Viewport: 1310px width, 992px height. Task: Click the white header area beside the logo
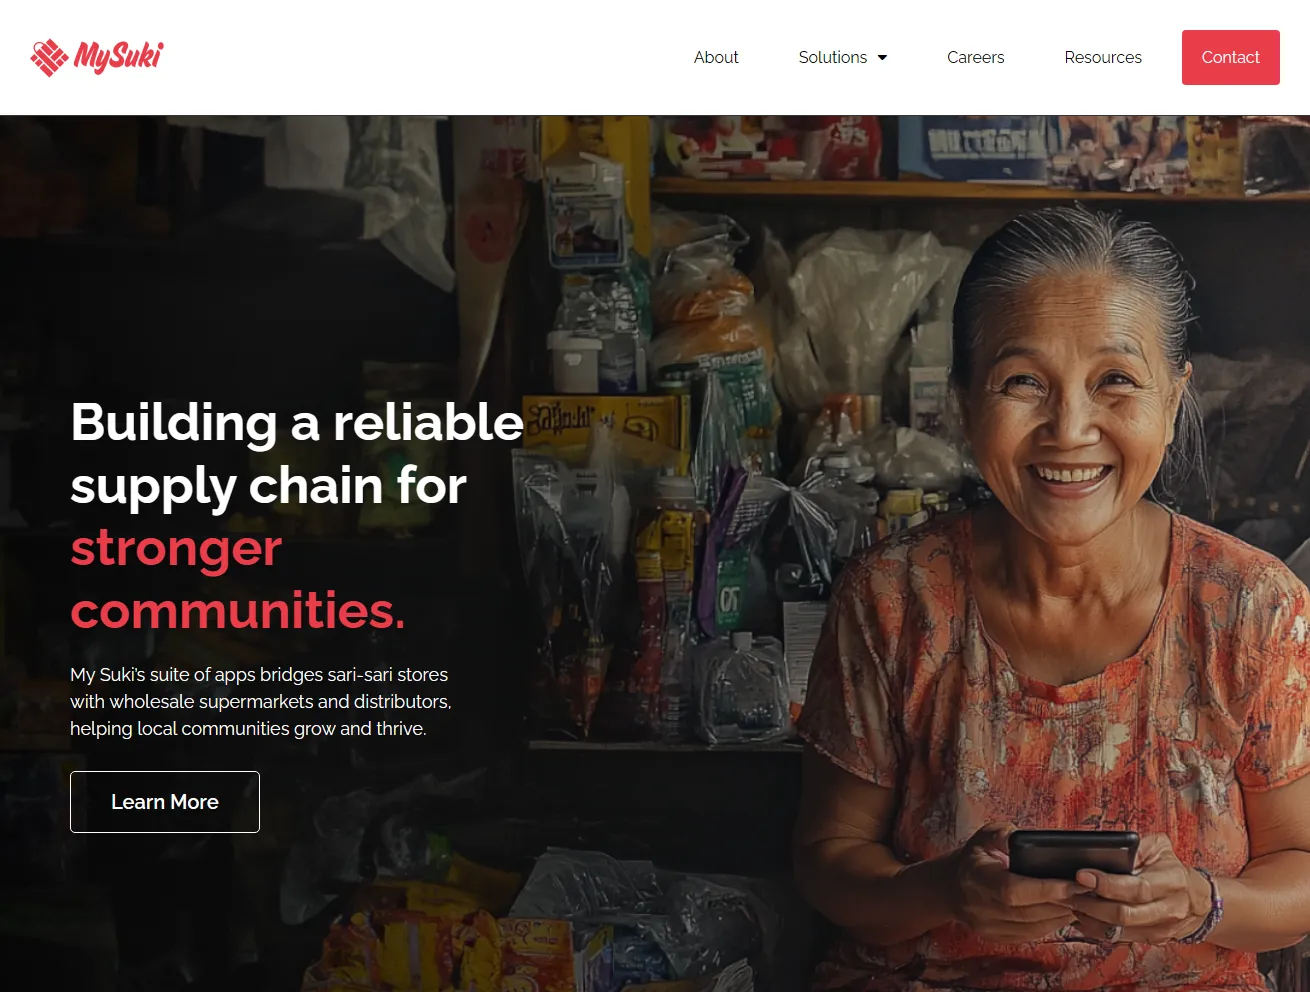pos(420,57)
